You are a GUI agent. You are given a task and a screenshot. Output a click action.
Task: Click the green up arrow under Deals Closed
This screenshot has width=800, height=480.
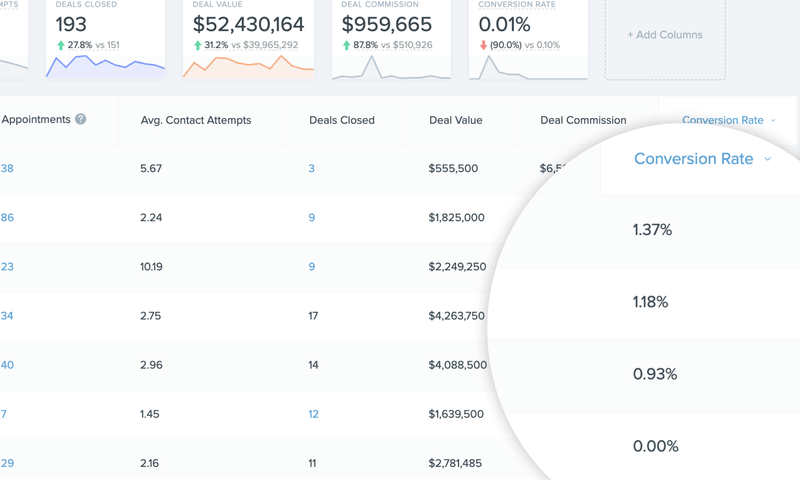click(61, 45)
